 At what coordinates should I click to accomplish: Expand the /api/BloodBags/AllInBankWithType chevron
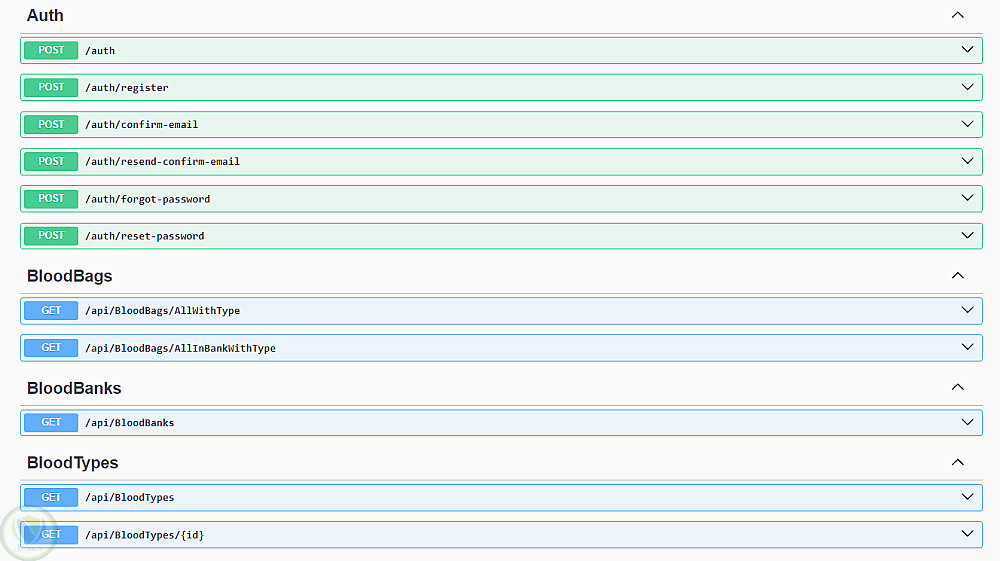[967, 347]
